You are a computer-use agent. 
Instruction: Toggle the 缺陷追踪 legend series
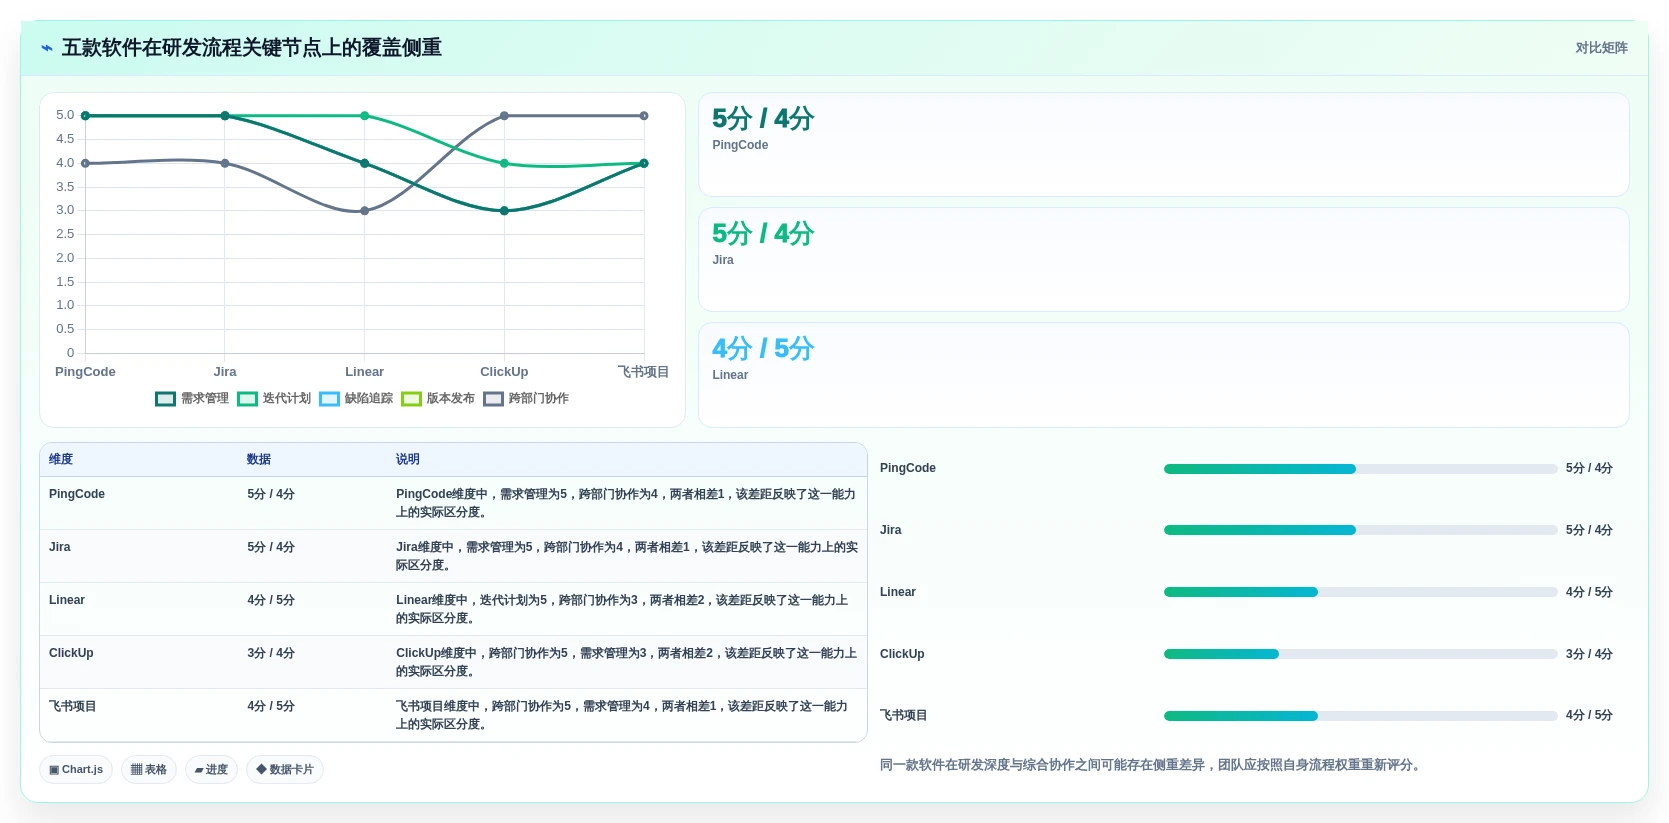tap(356, 398)
